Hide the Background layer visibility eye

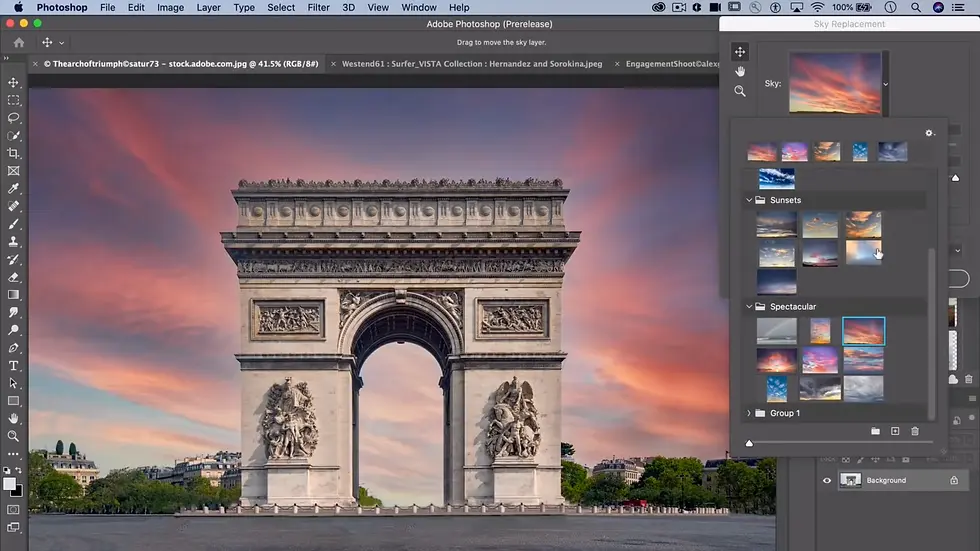[827, 480]
